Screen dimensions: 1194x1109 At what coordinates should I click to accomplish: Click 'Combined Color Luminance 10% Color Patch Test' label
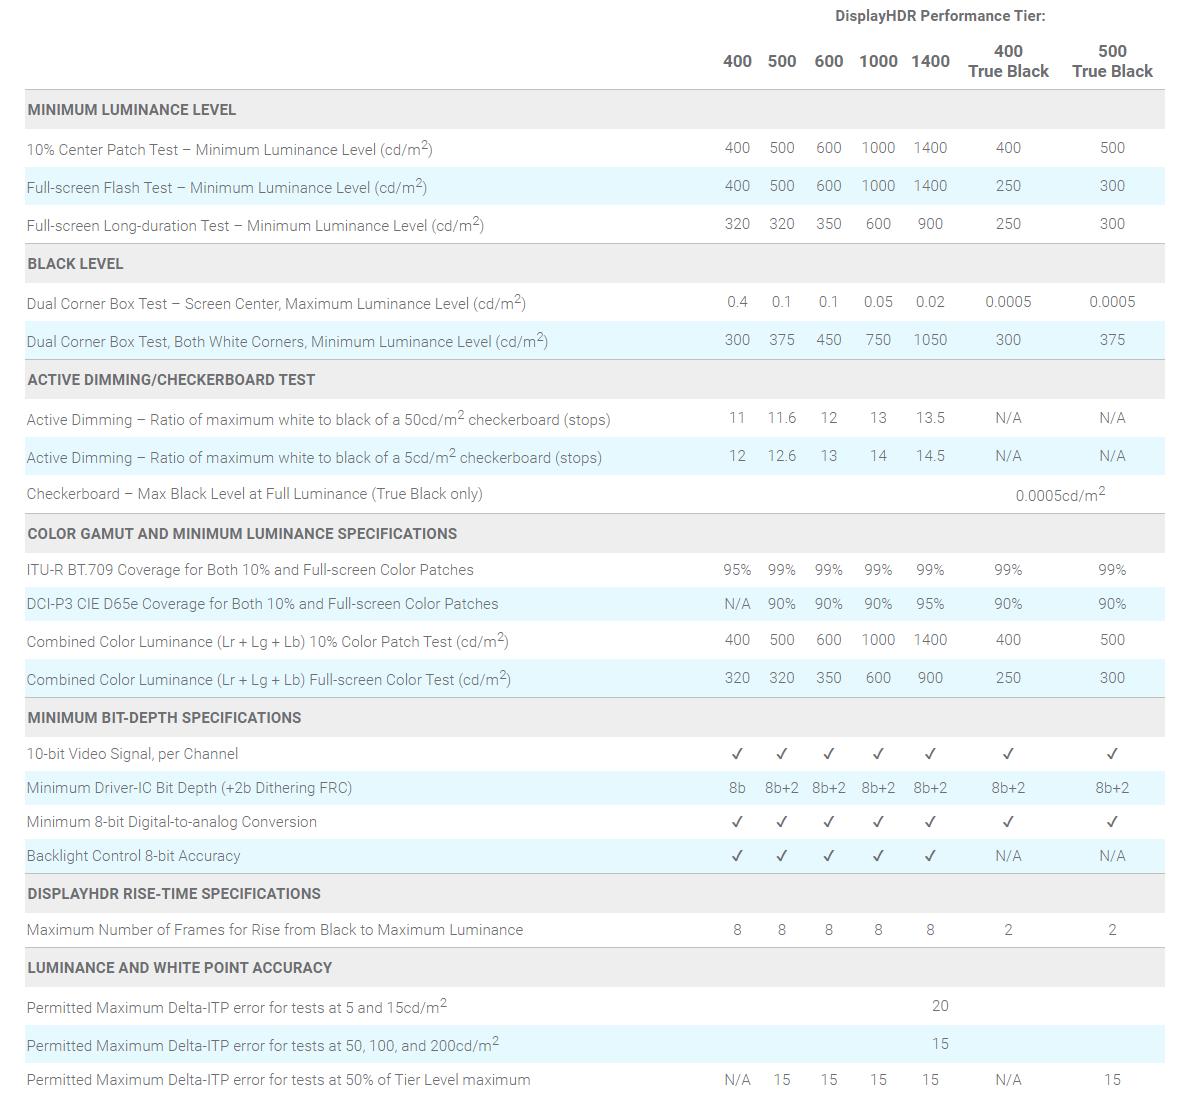267,641
